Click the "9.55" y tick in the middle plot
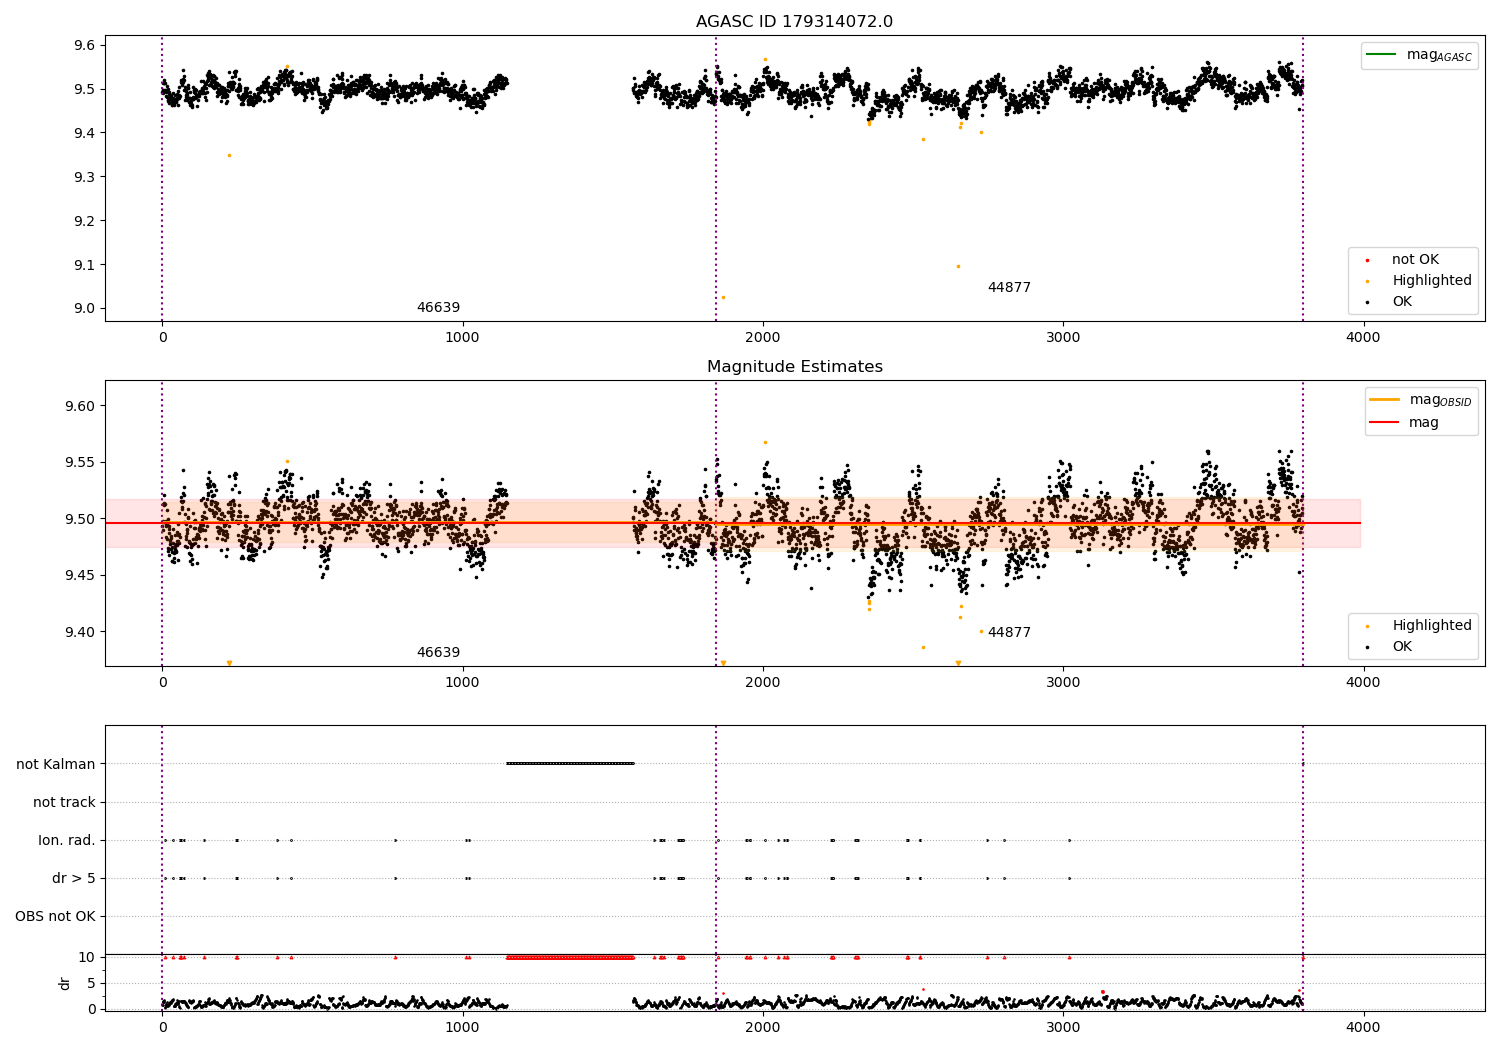 coord(80,463)
